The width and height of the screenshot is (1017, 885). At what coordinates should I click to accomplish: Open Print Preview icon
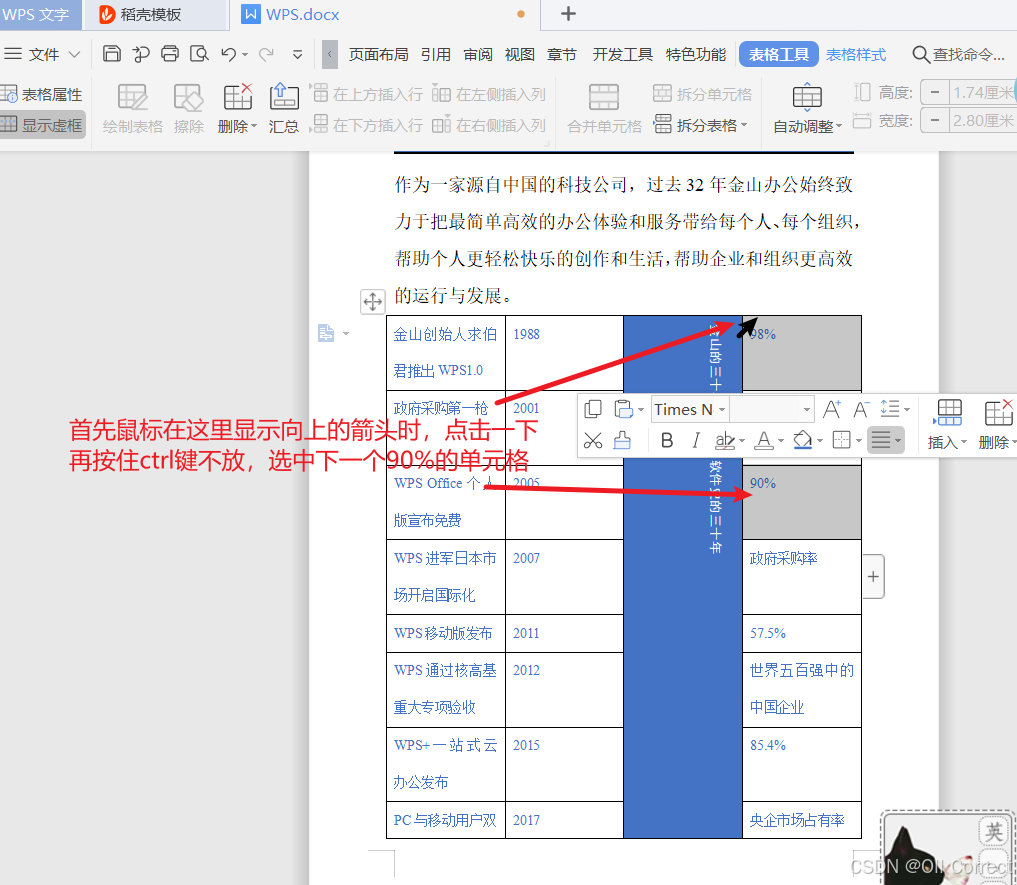(x=199, y=54)
